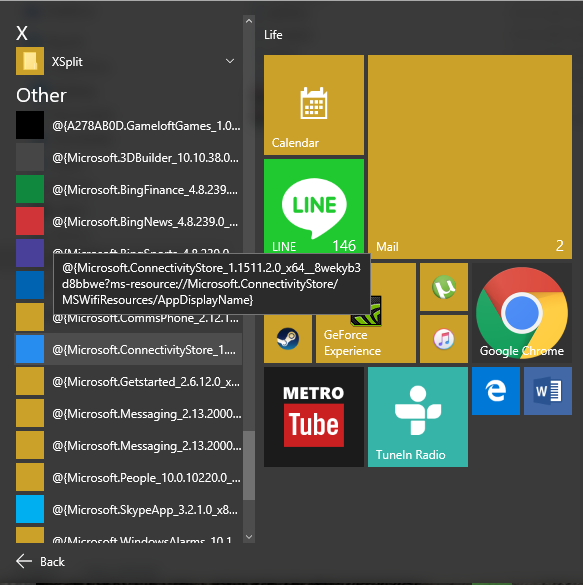Open Microsoft Word from its tile
The width and height of the screenshot is (583, 585).
tap(548, 391)
